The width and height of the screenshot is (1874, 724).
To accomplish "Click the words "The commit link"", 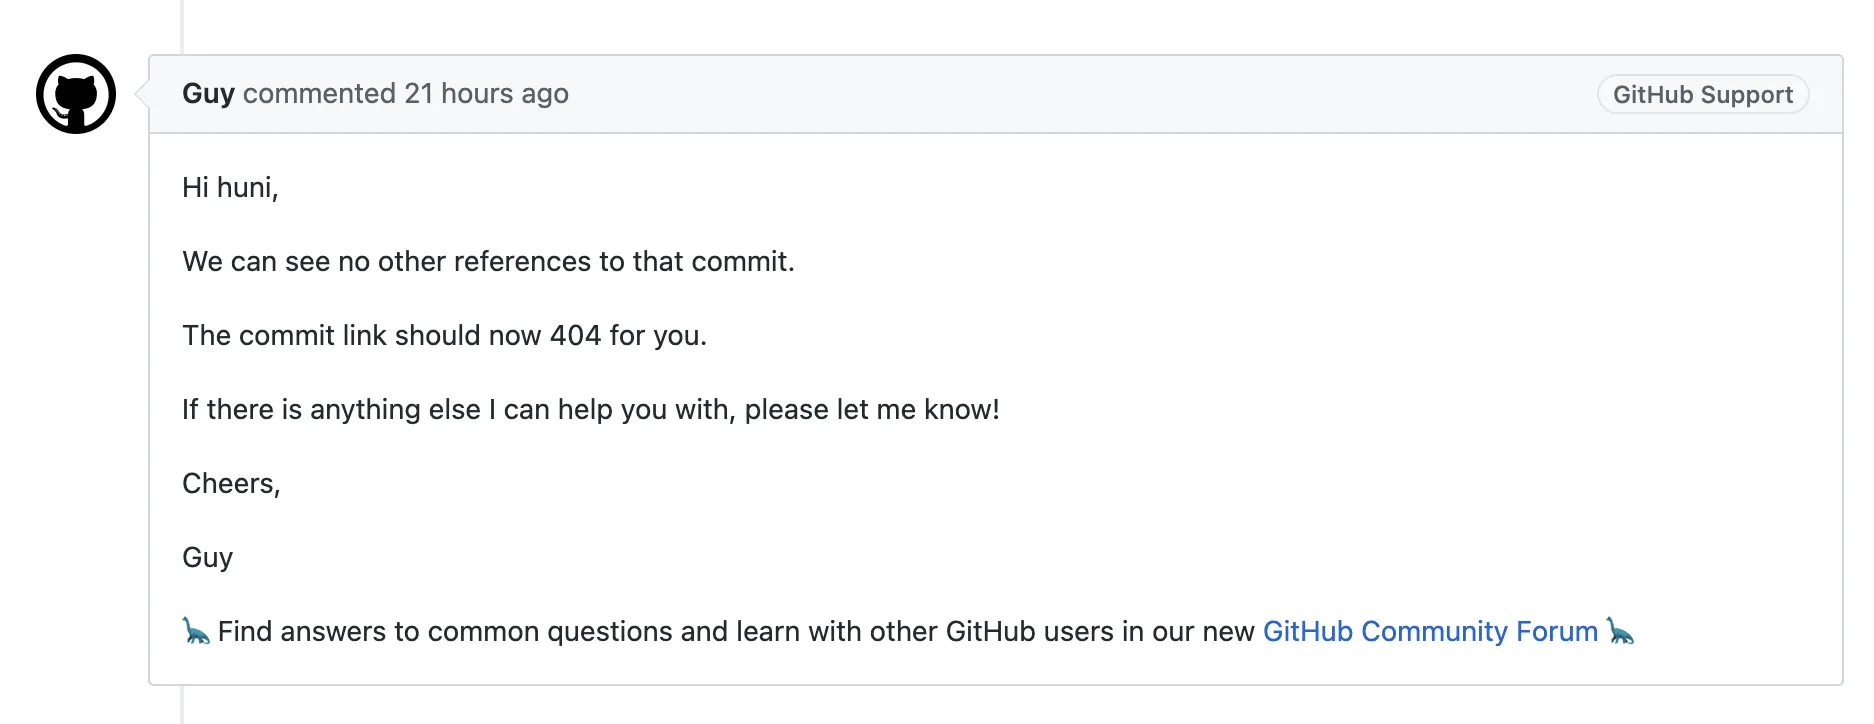I will 258,335.
